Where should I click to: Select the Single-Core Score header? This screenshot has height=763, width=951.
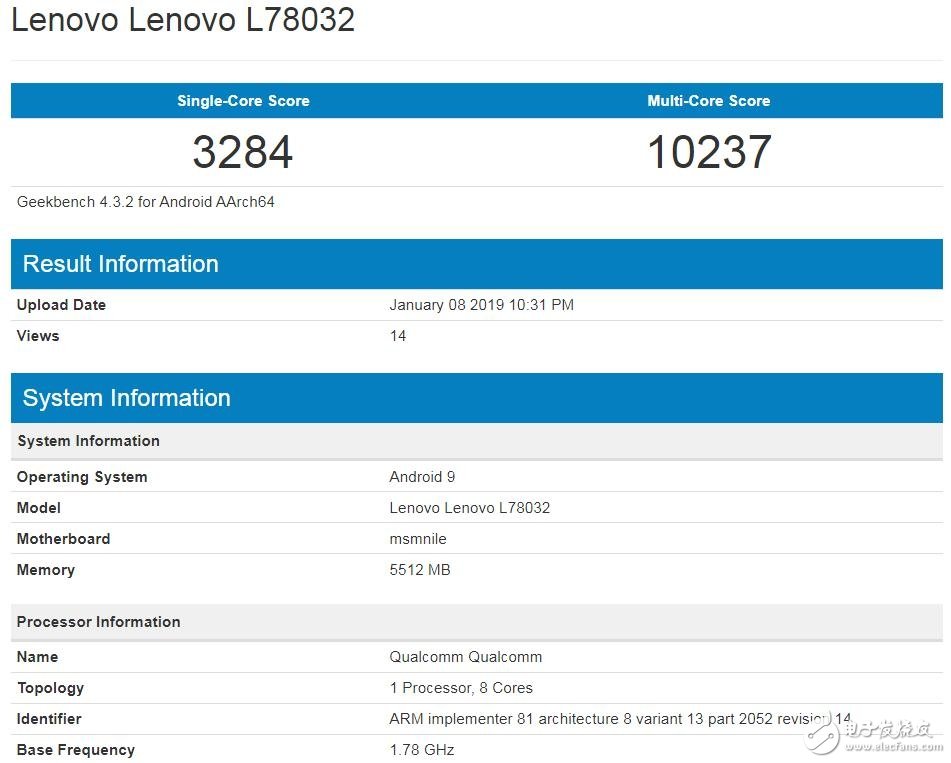pos(243,101)
